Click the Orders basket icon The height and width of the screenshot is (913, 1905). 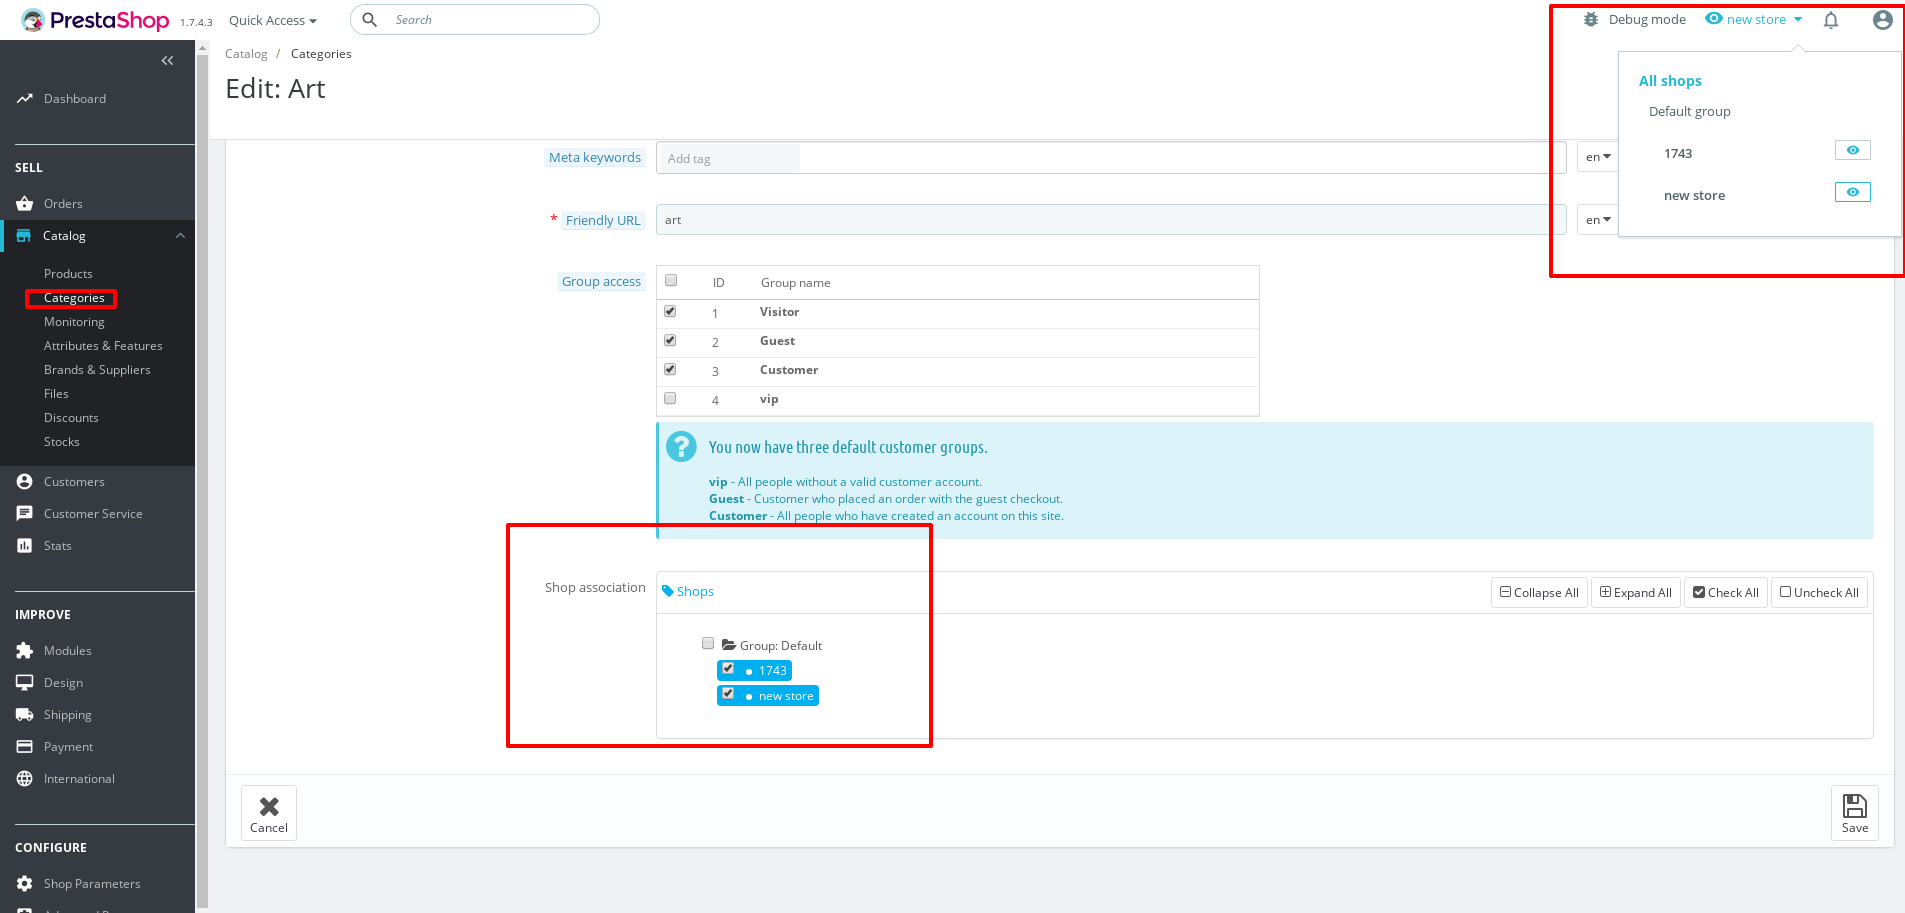[x=25, y=204]
